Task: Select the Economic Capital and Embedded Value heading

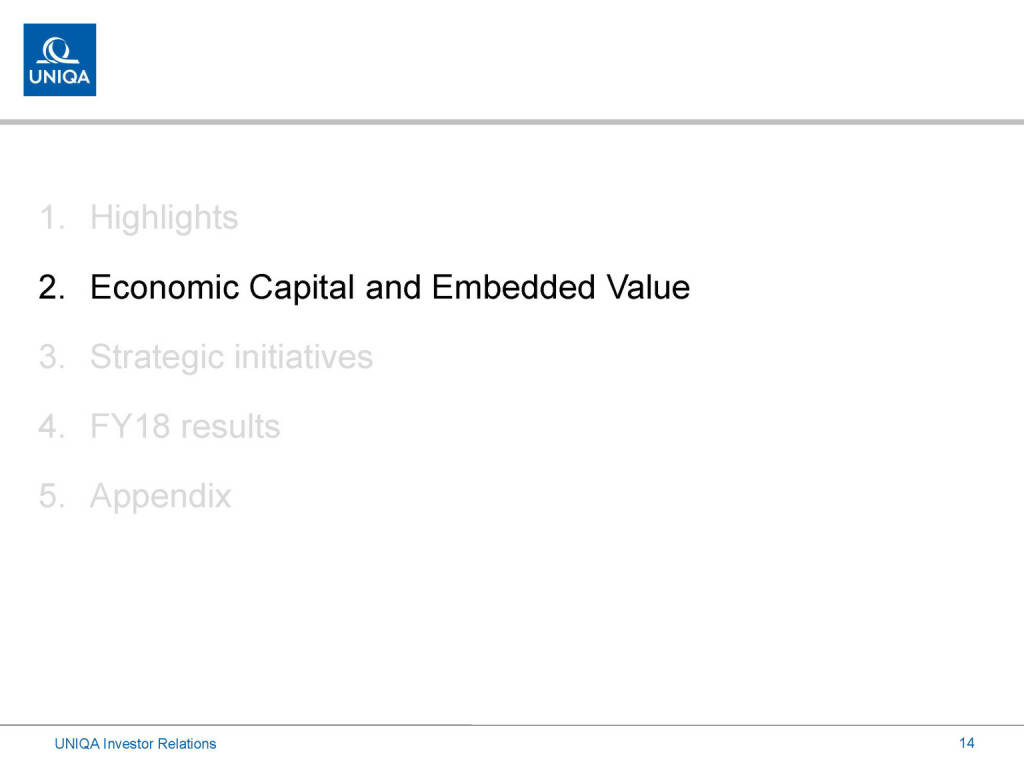Action: coord(390,288)
